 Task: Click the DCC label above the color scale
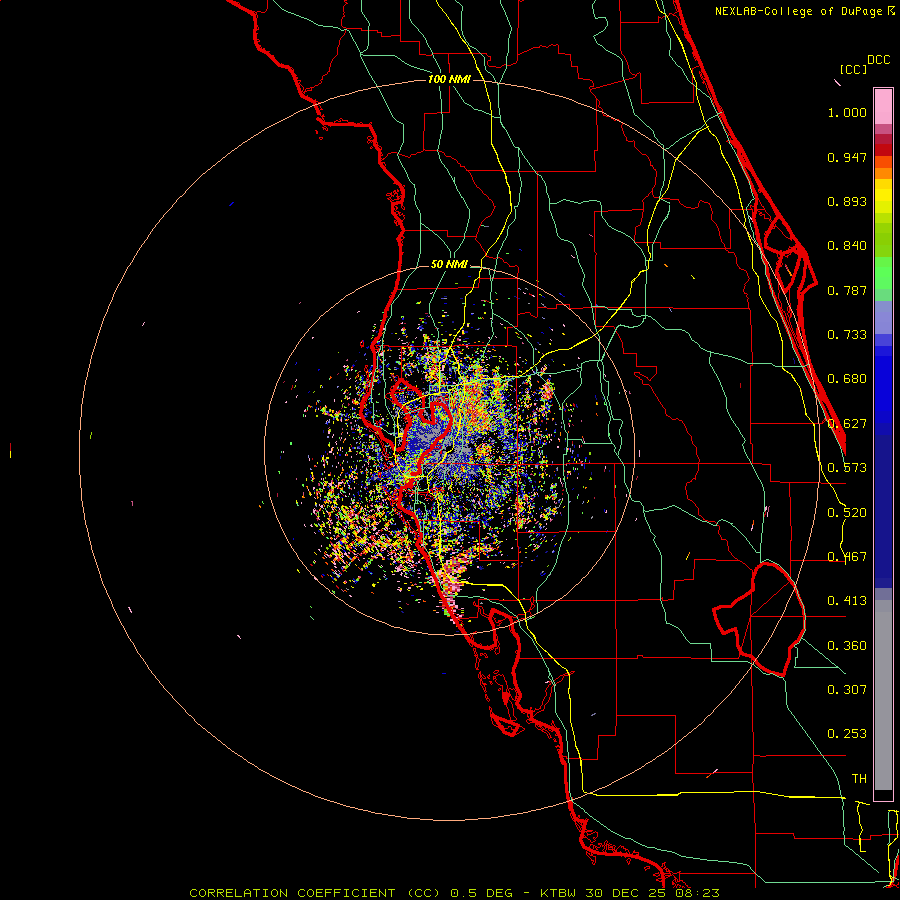[878, 60]
